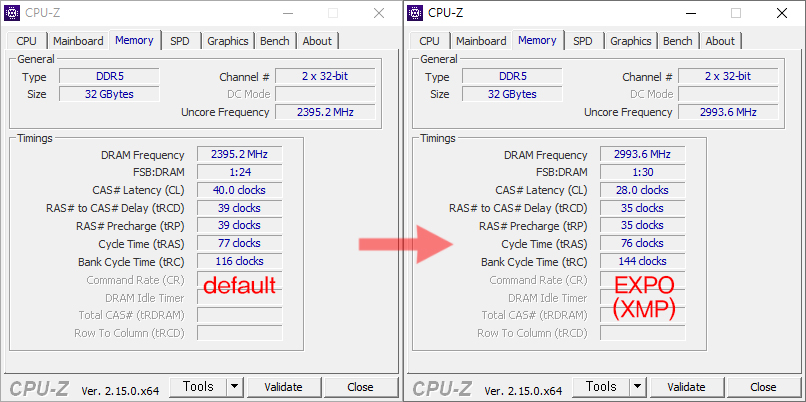Select the Memory tab in the right window

pyautogui.click(x=537, y=40)
